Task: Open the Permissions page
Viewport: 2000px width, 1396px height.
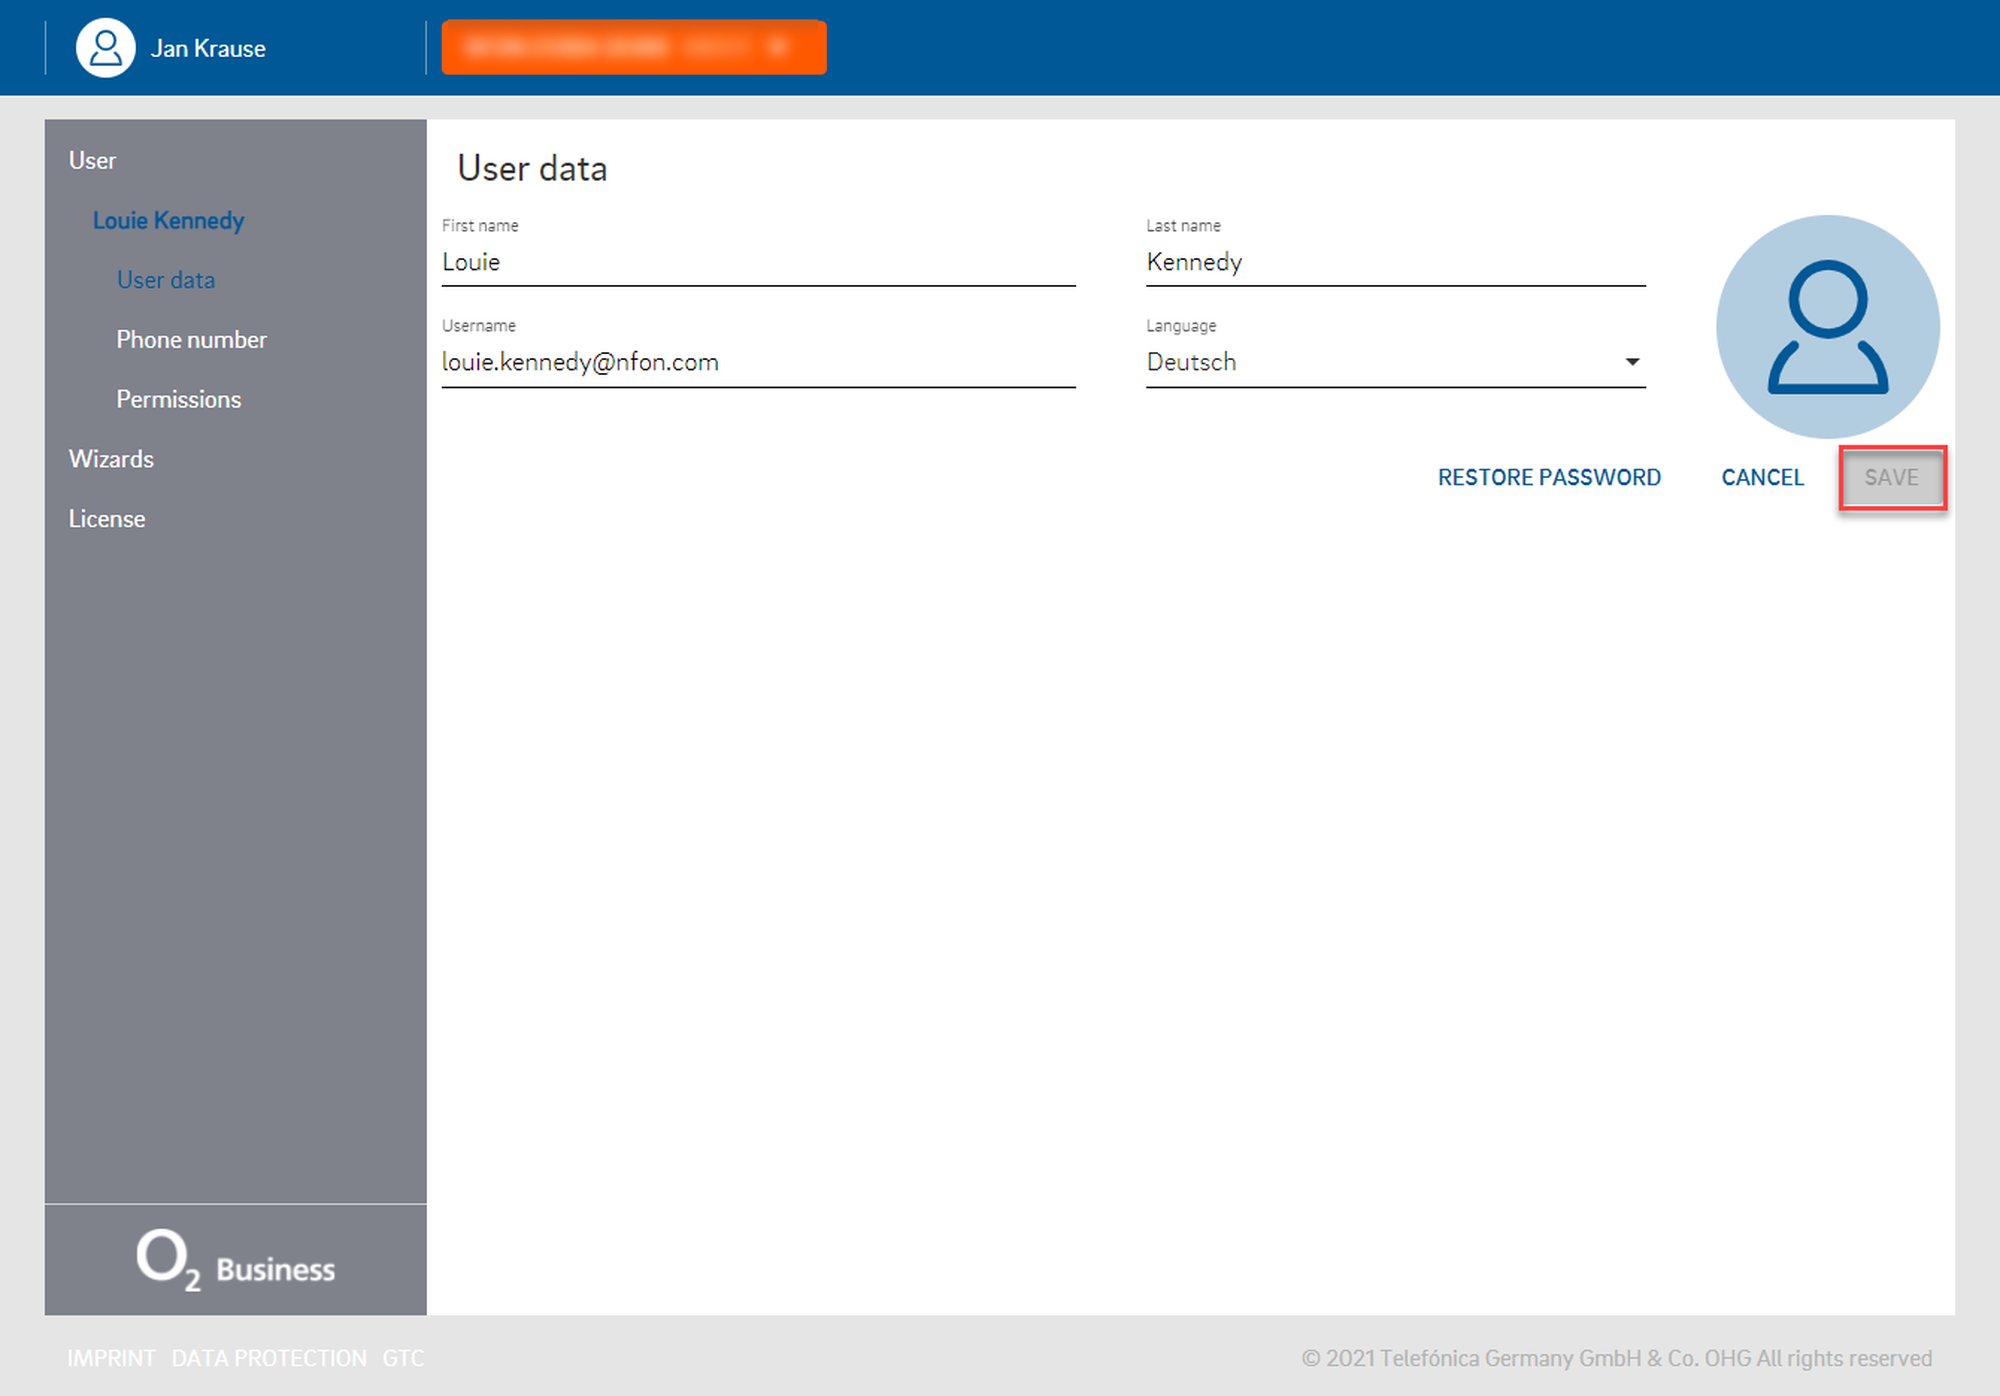Action: (179, 399)
